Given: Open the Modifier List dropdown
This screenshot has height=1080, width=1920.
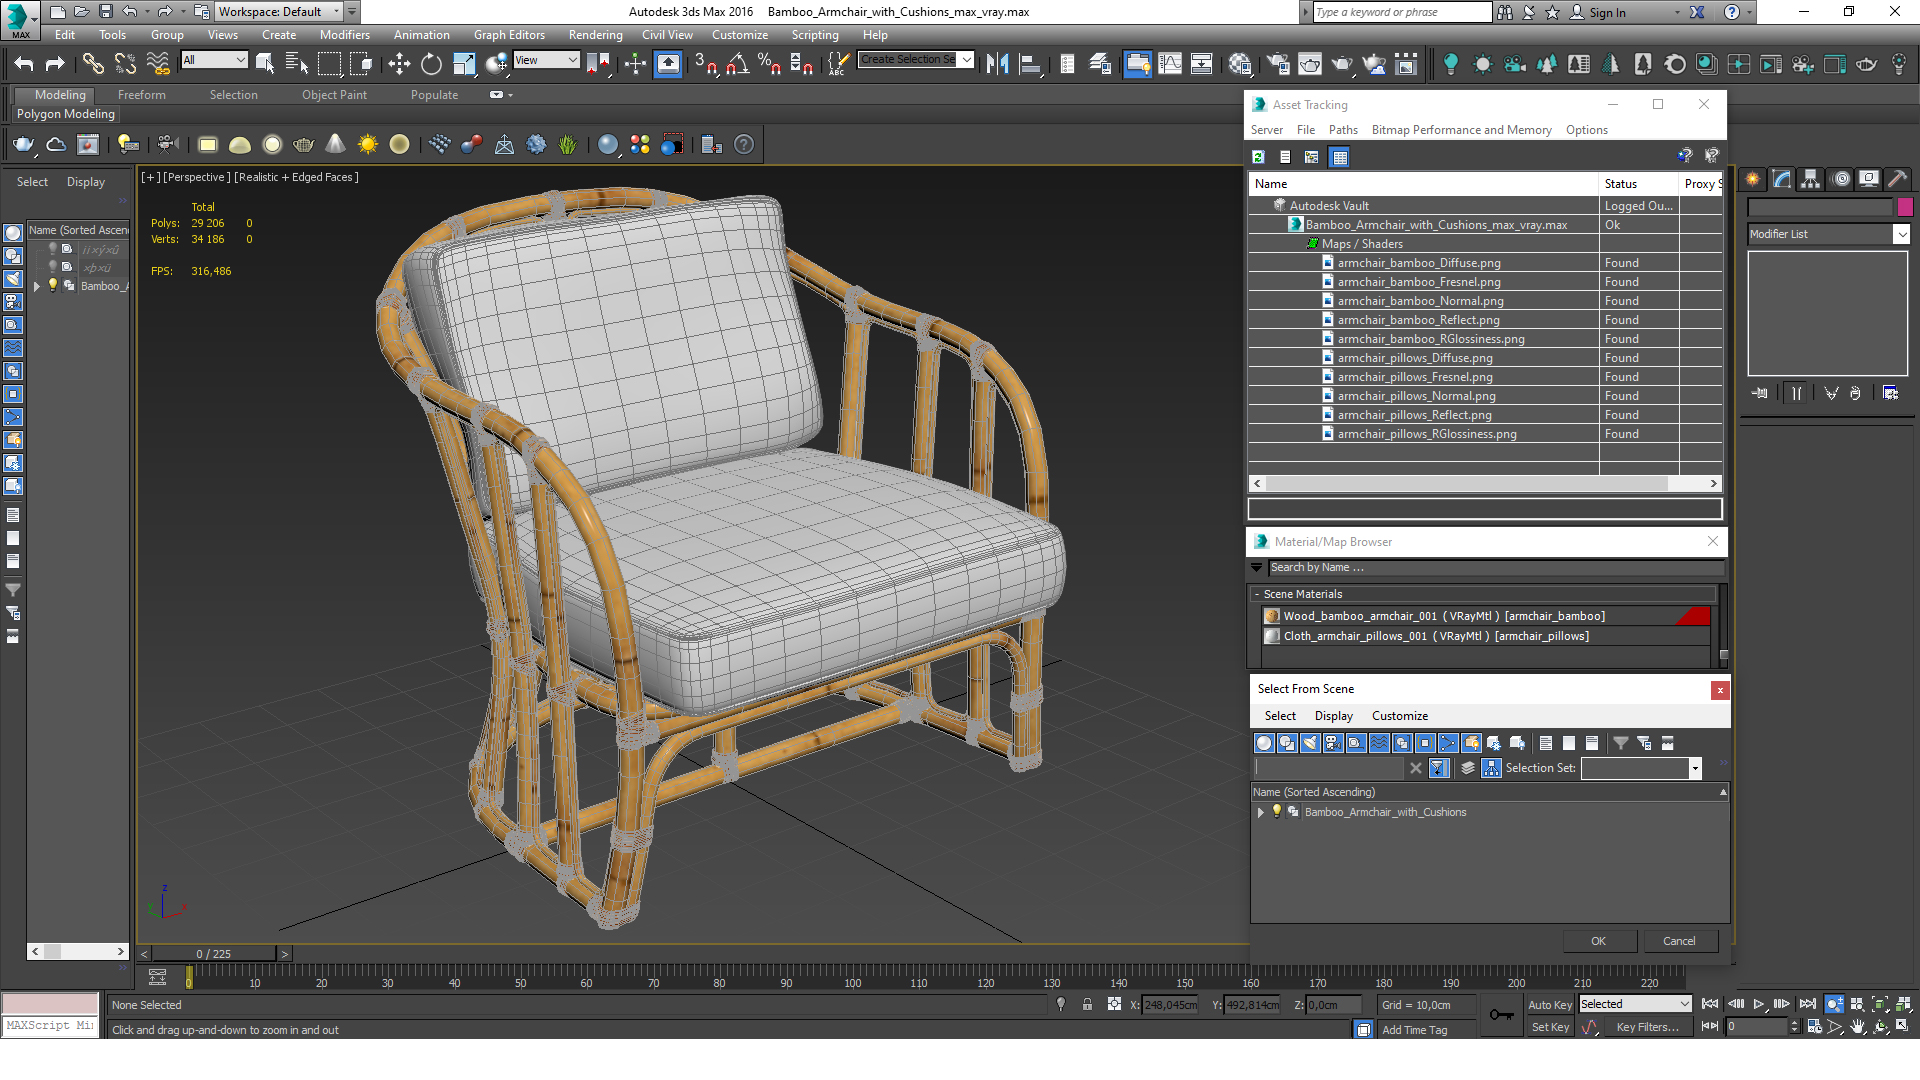Looking at the screenshot, I should [x=1901, y=234].
